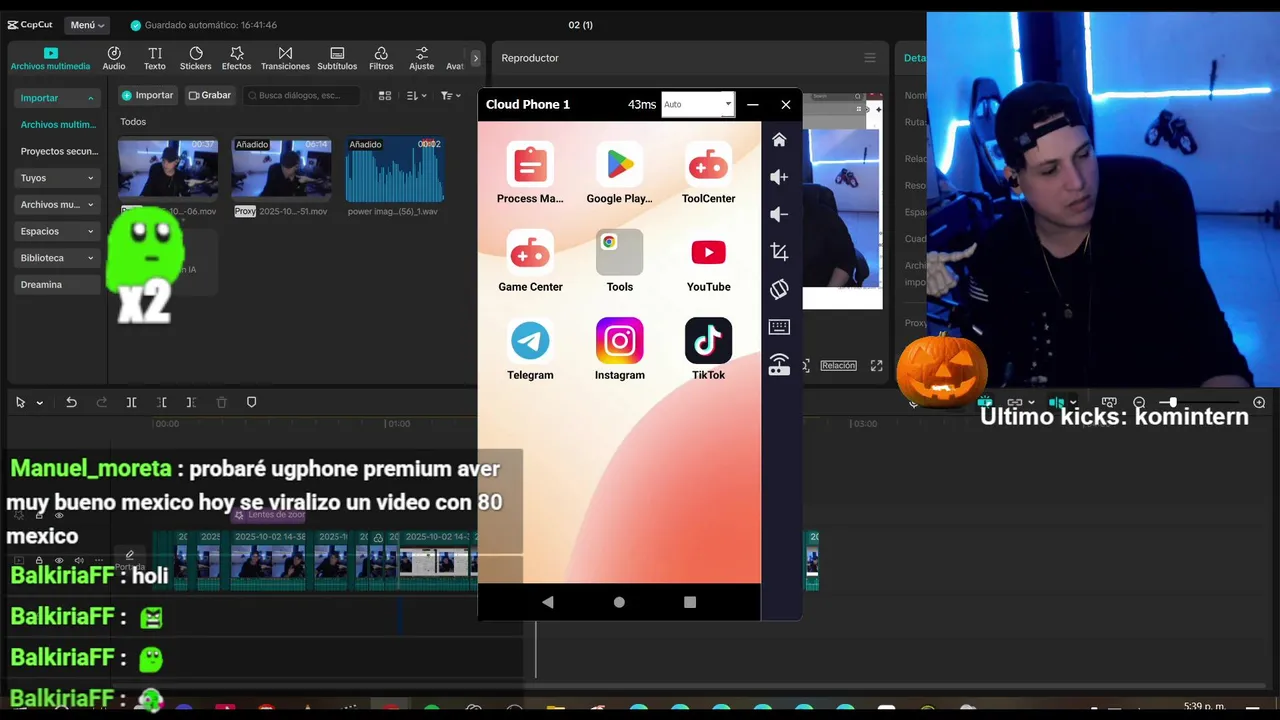Open the media sort dropdown
Image resolution: width=1280 pixels, height=720 pixels.
[417, 95]
